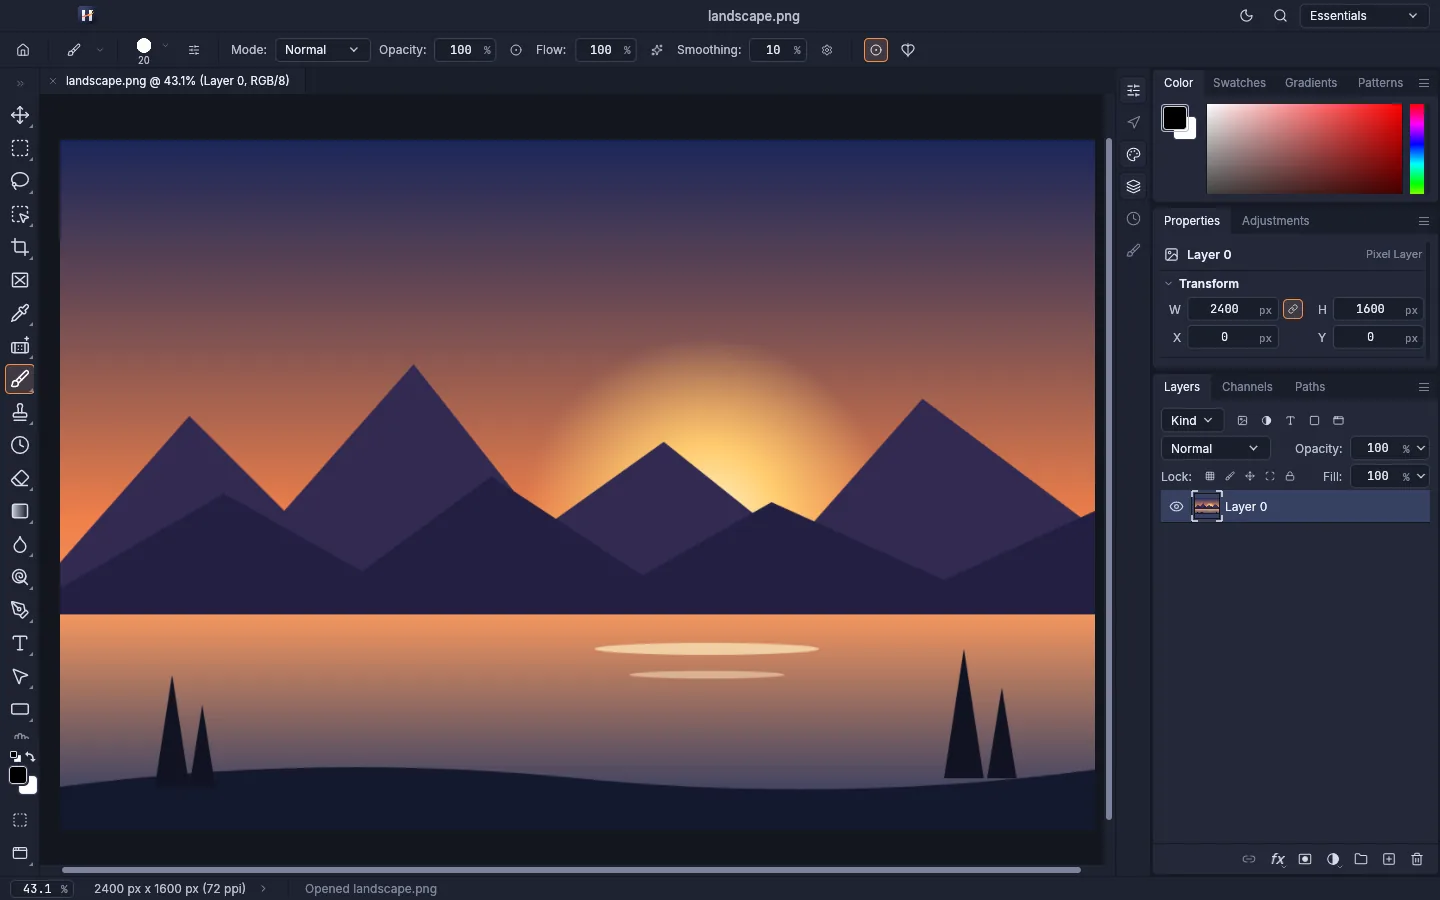This screenshot has height=900, width=1440.
Task: Select the Eraser tool
Action: [20, 478]
